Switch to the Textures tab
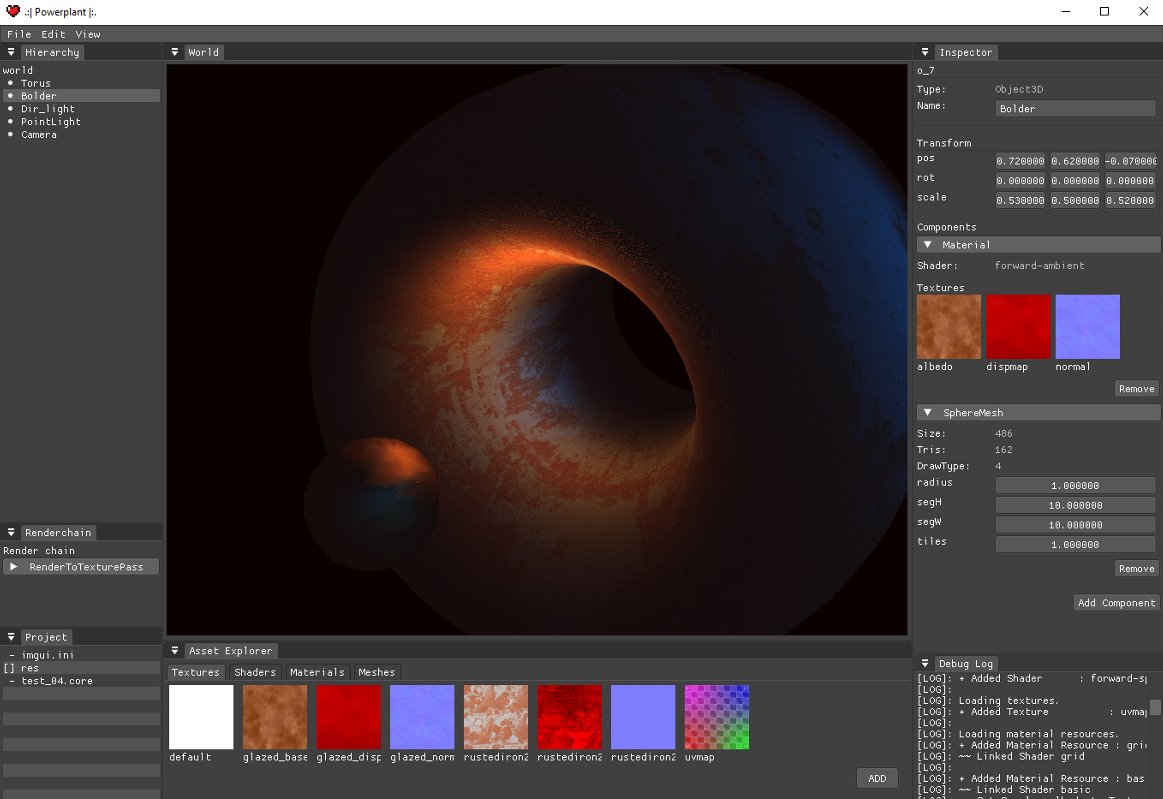Screen dimensions: 1163x799 pos(196,672)
